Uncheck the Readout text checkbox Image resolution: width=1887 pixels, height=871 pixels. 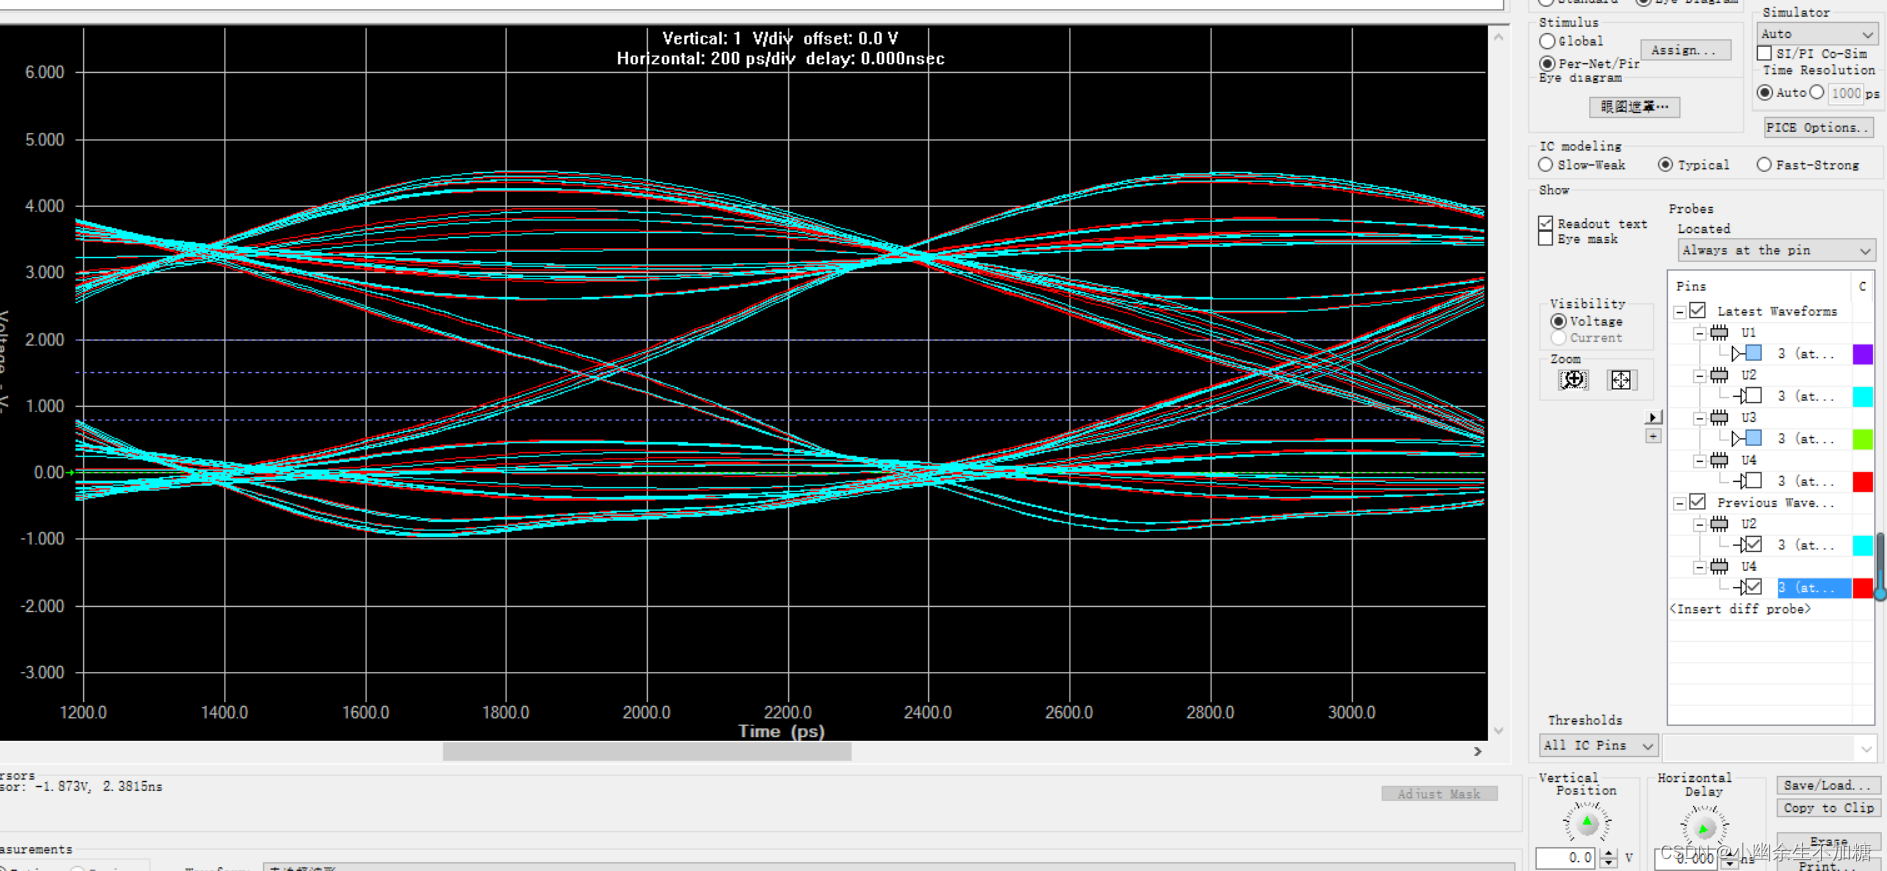(1546, 224)
